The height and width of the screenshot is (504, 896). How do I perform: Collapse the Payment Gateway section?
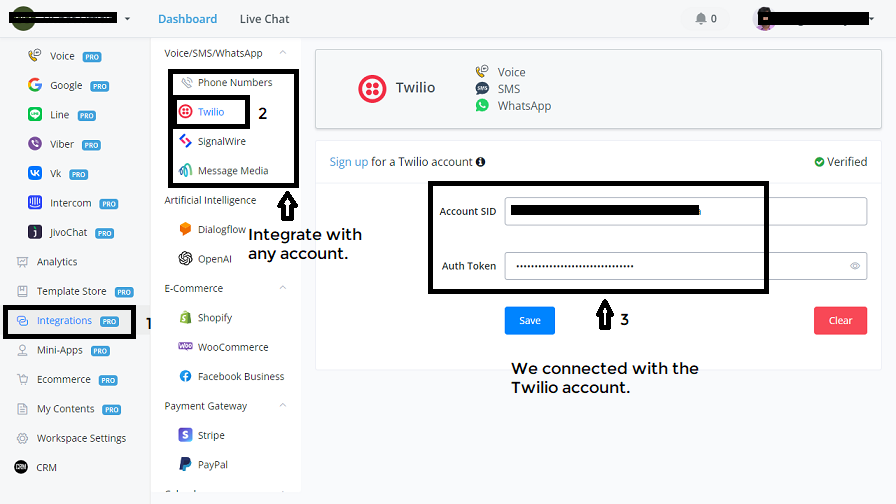point(283,406)
